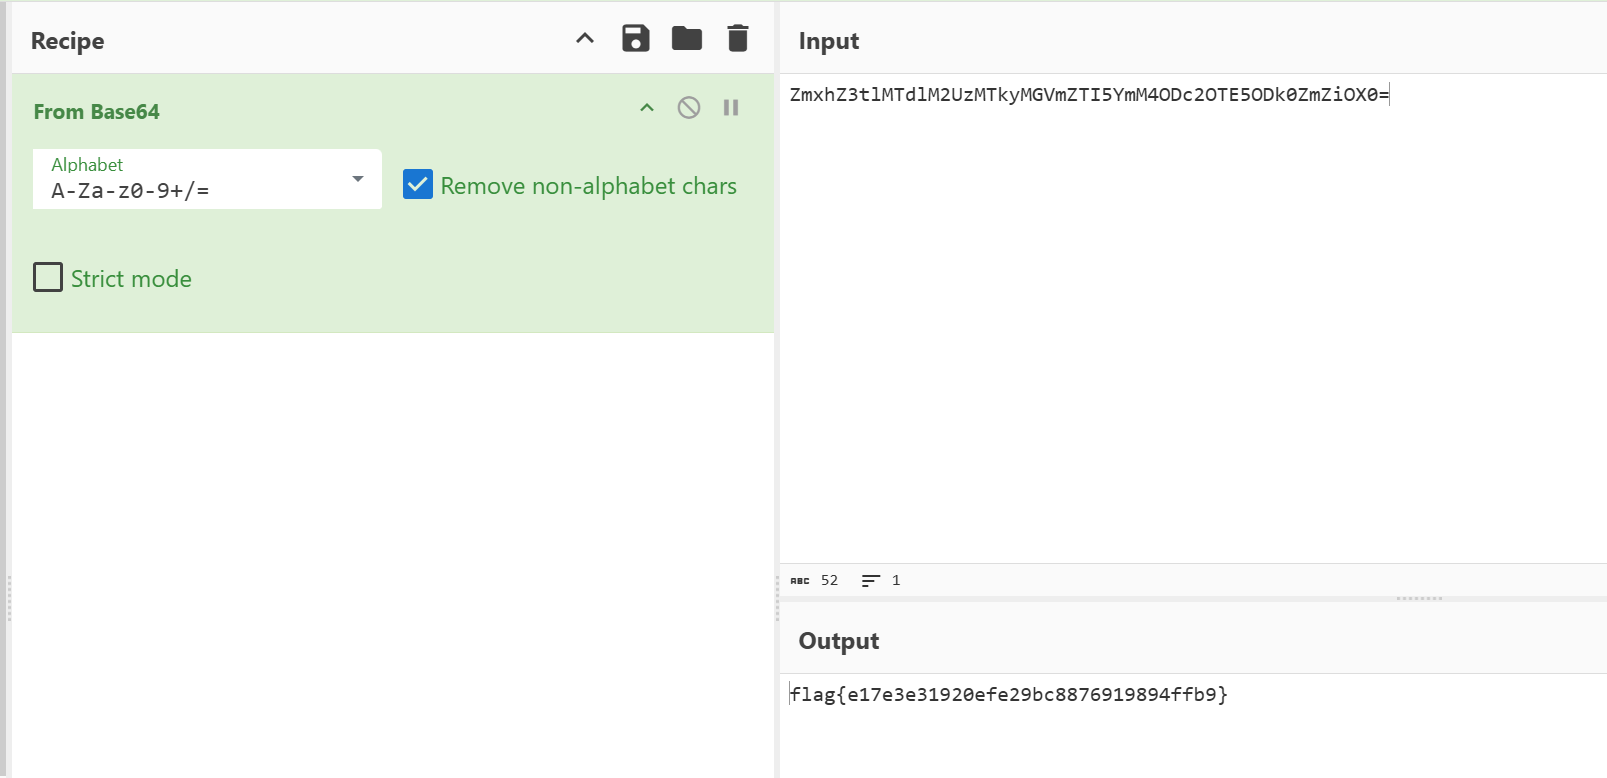Image resolution: width=1607 pixels, height=778 pixels.
Task: Grab the Input/Output horizontal splitter handle
Action: click(x=1418, y=598)
